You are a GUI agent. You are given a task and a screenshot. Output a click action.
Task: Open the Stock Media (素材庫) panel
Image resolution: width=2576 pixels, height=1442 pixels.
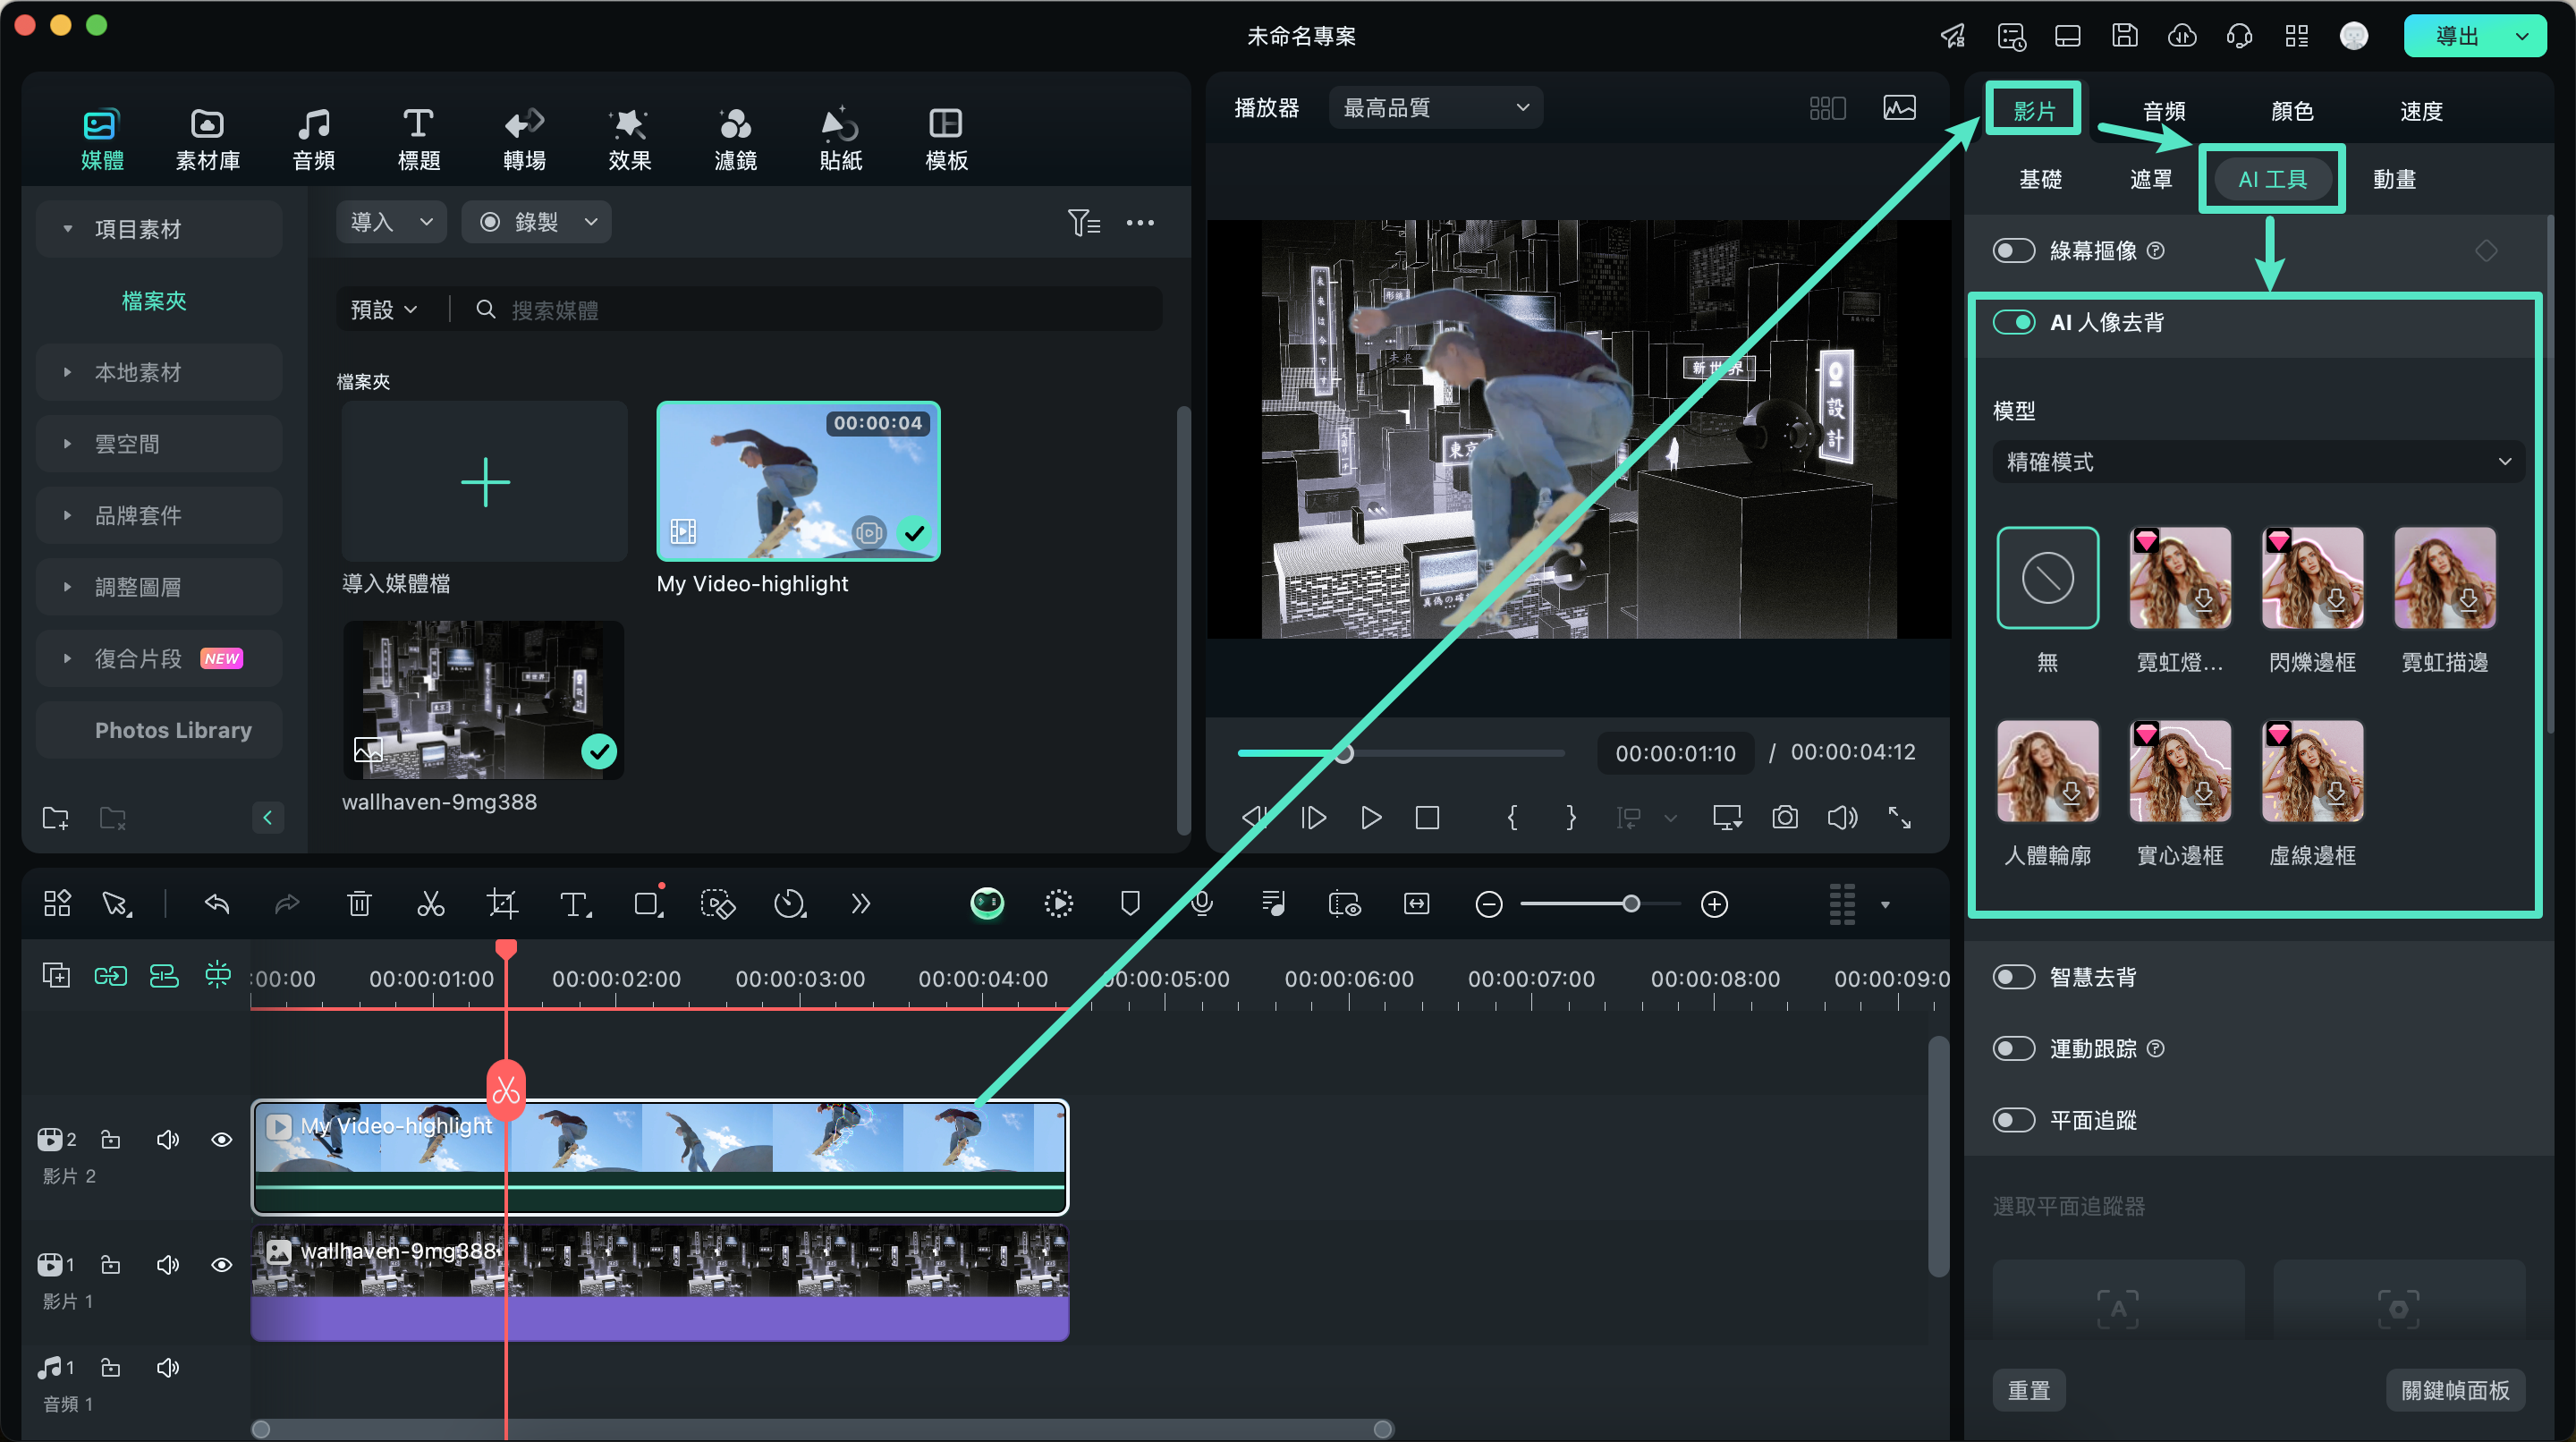pos(207,138)
